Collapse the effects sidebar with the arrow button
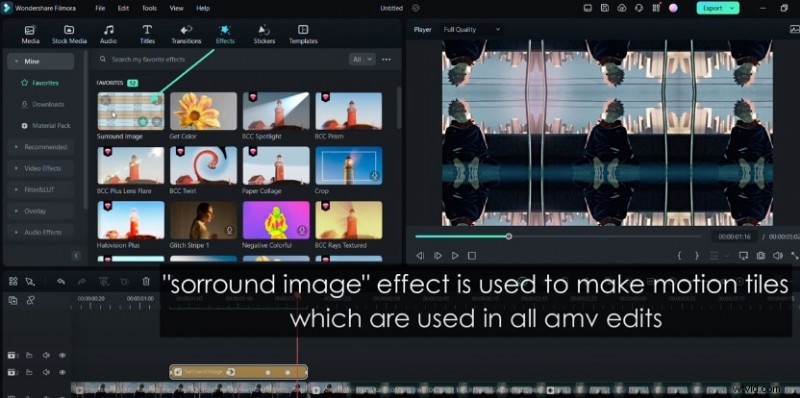The width and height of the screenshot is (800, 398). coord(77,256)
